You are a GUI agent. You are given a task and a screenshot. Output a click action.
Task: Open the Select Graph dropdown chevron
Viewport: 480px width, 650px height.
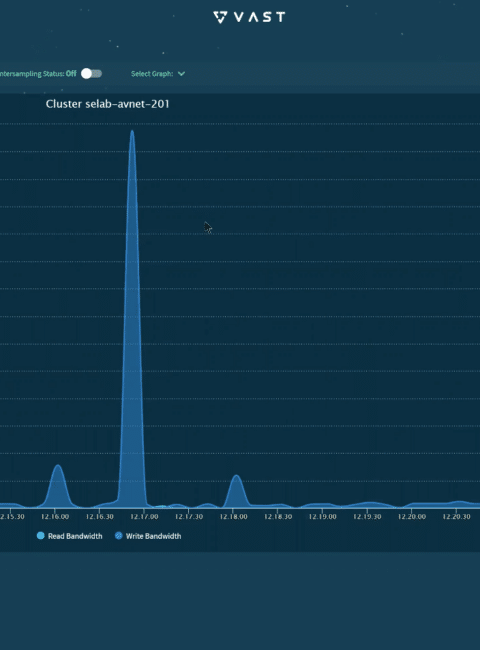(181, 74)
